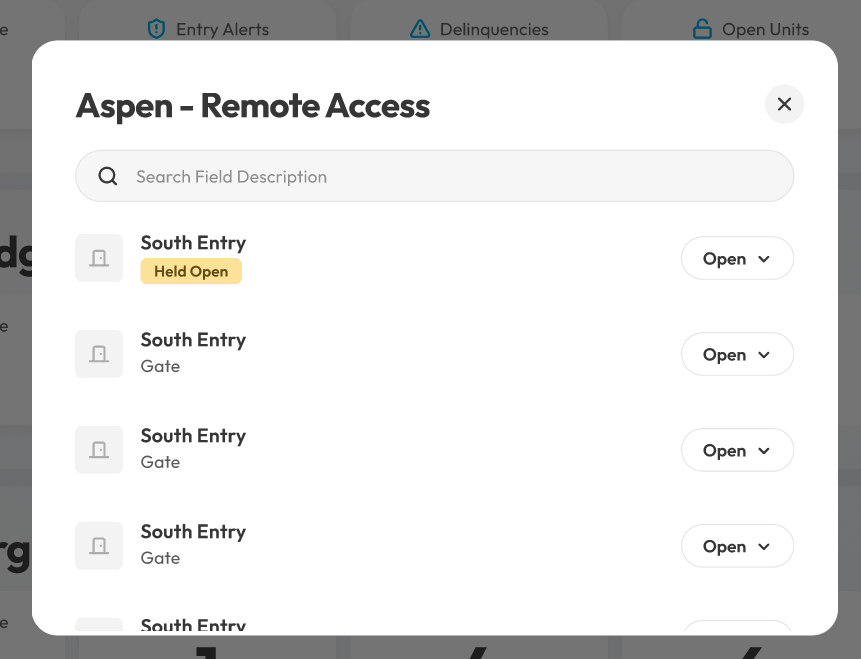Click the Held Open status badge
Image resolution: width=861 pixels, height=659 pixels.
(x=190, y=271)
